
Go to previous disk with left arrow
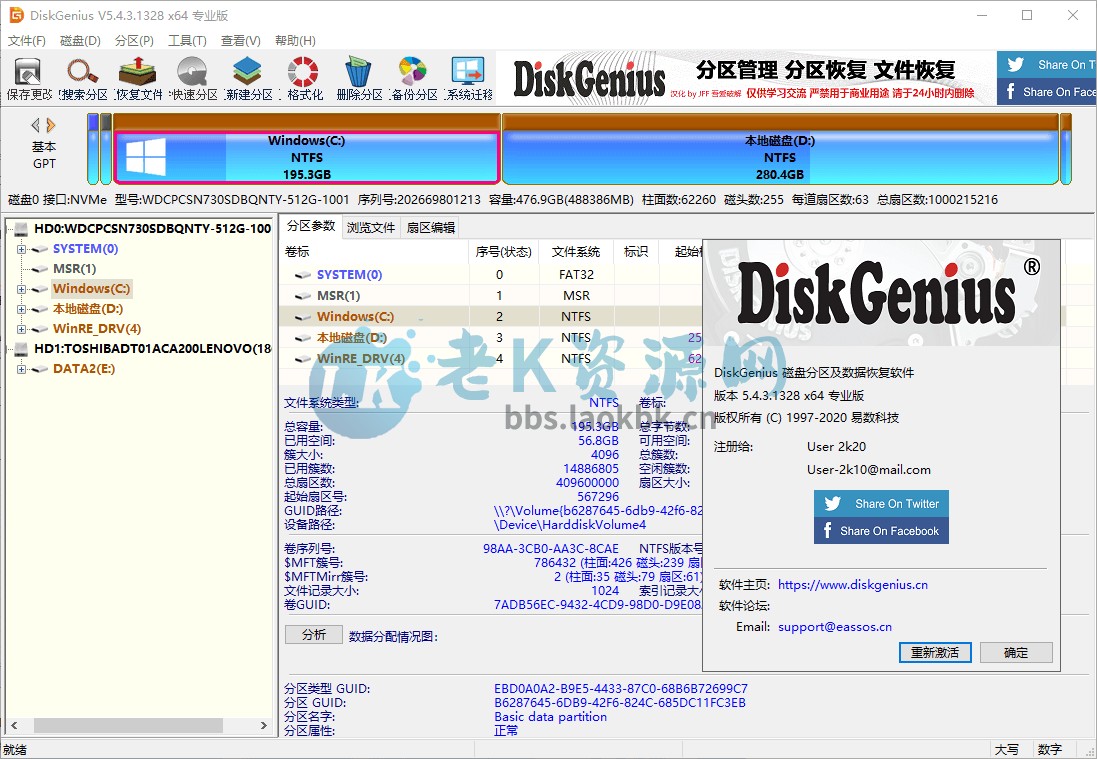[x=36, y=125]
